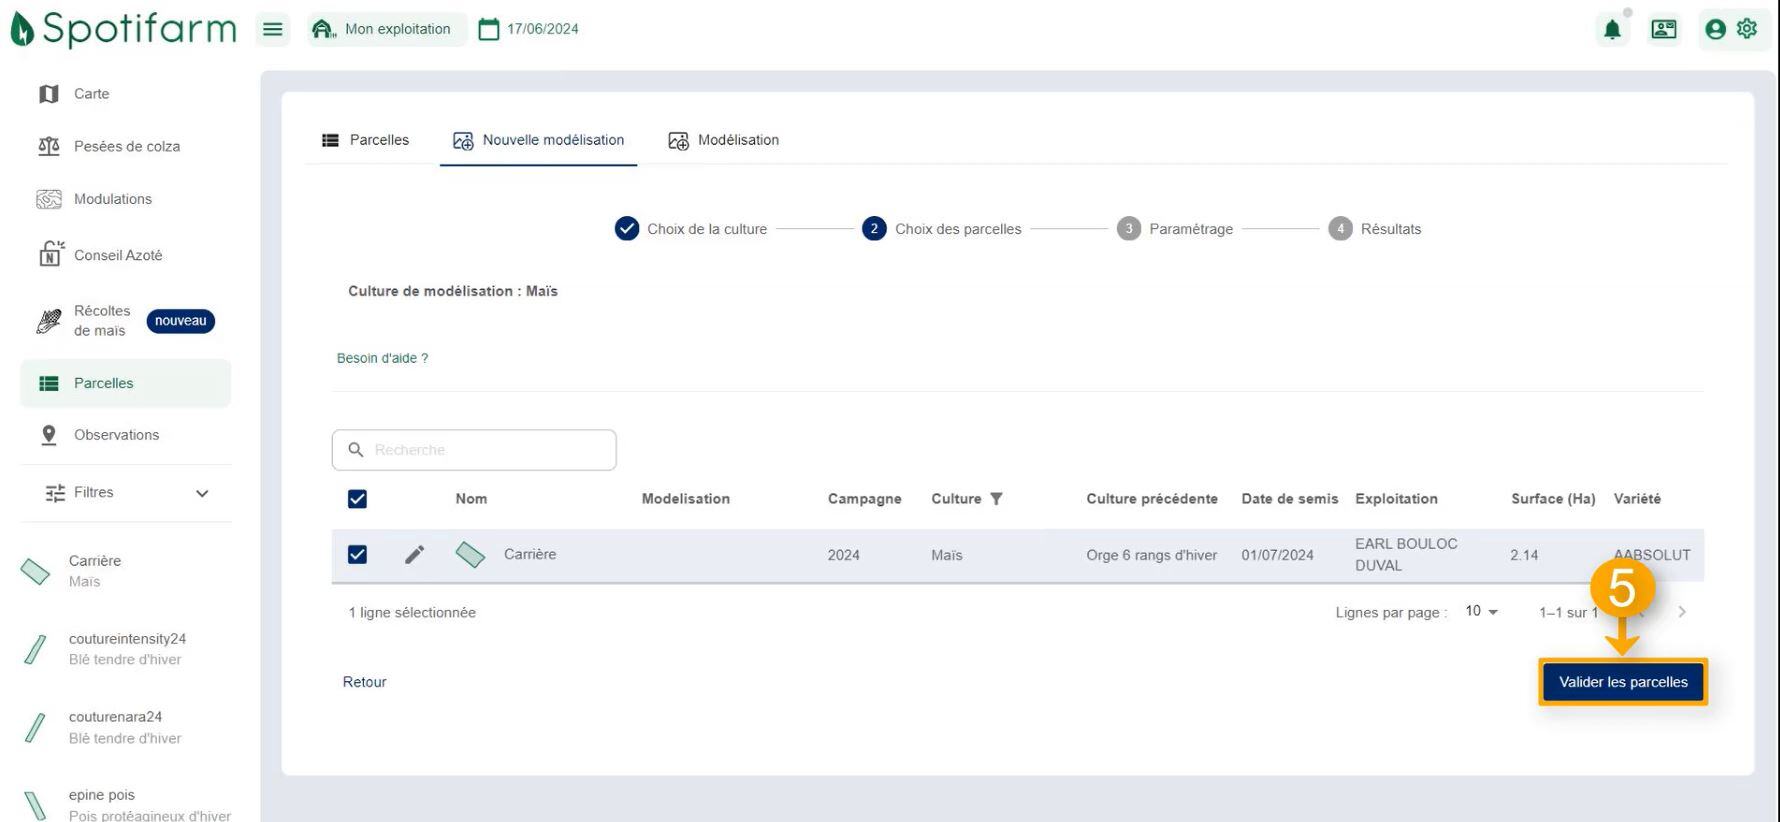Open the lines per page dropdown
This screenshot has height=822, width=1780.
1481,611
